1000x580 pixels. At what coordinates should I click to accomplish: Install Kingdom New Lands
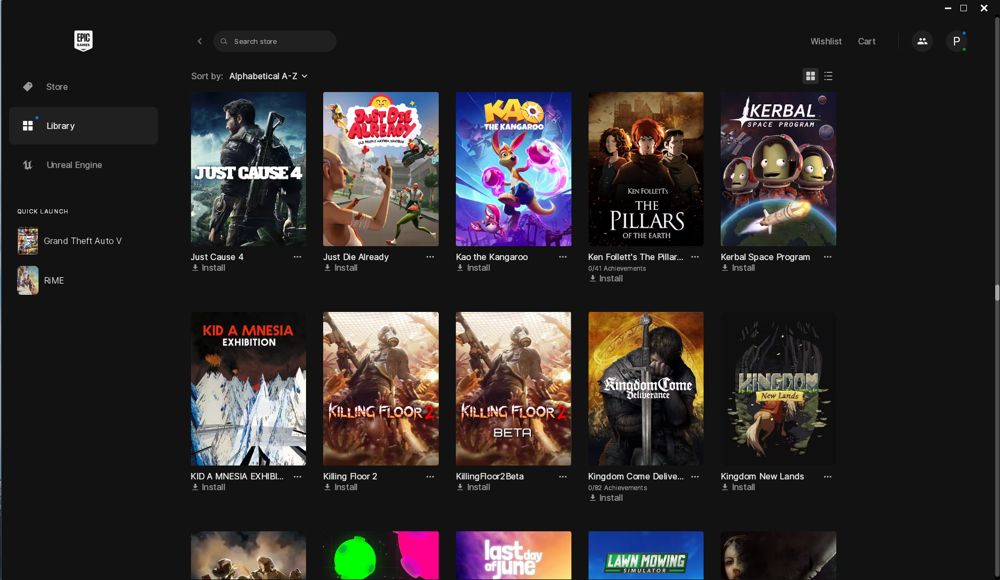[739, 487]
